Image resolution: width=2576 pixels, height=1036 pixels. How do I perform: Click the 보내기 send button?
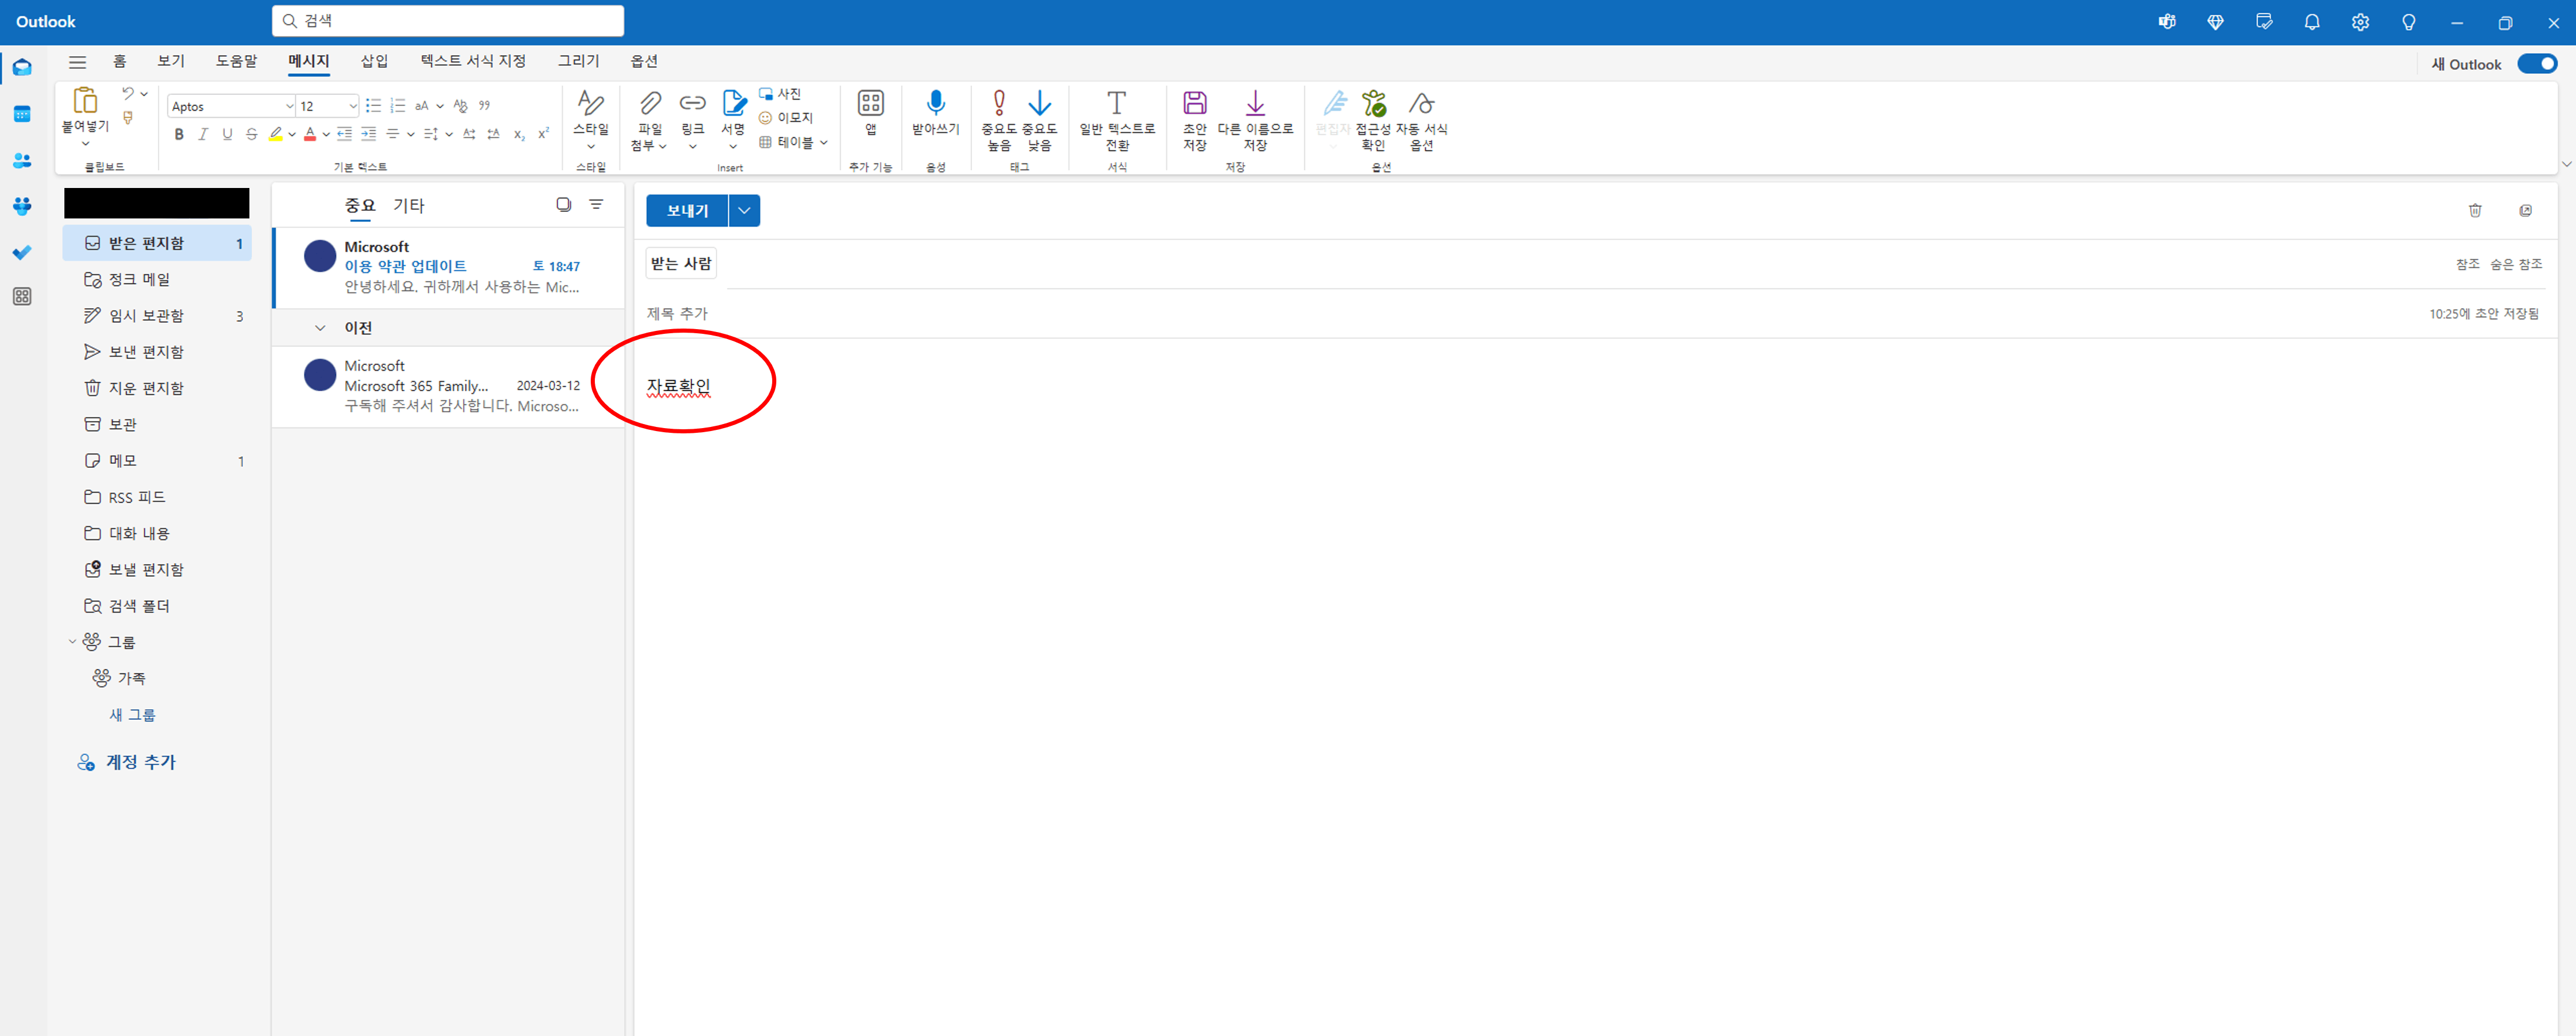click(x=687, y=211)
